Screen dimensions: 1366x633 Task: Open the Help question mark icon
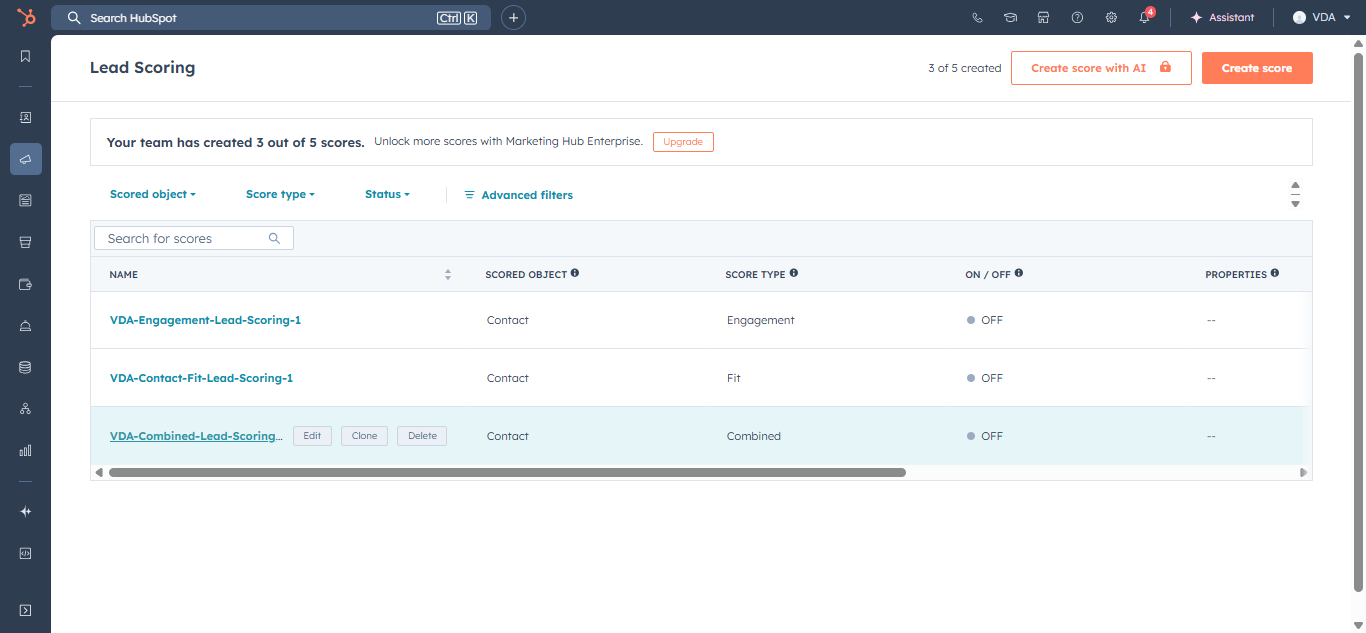(x=1077, y=17)
